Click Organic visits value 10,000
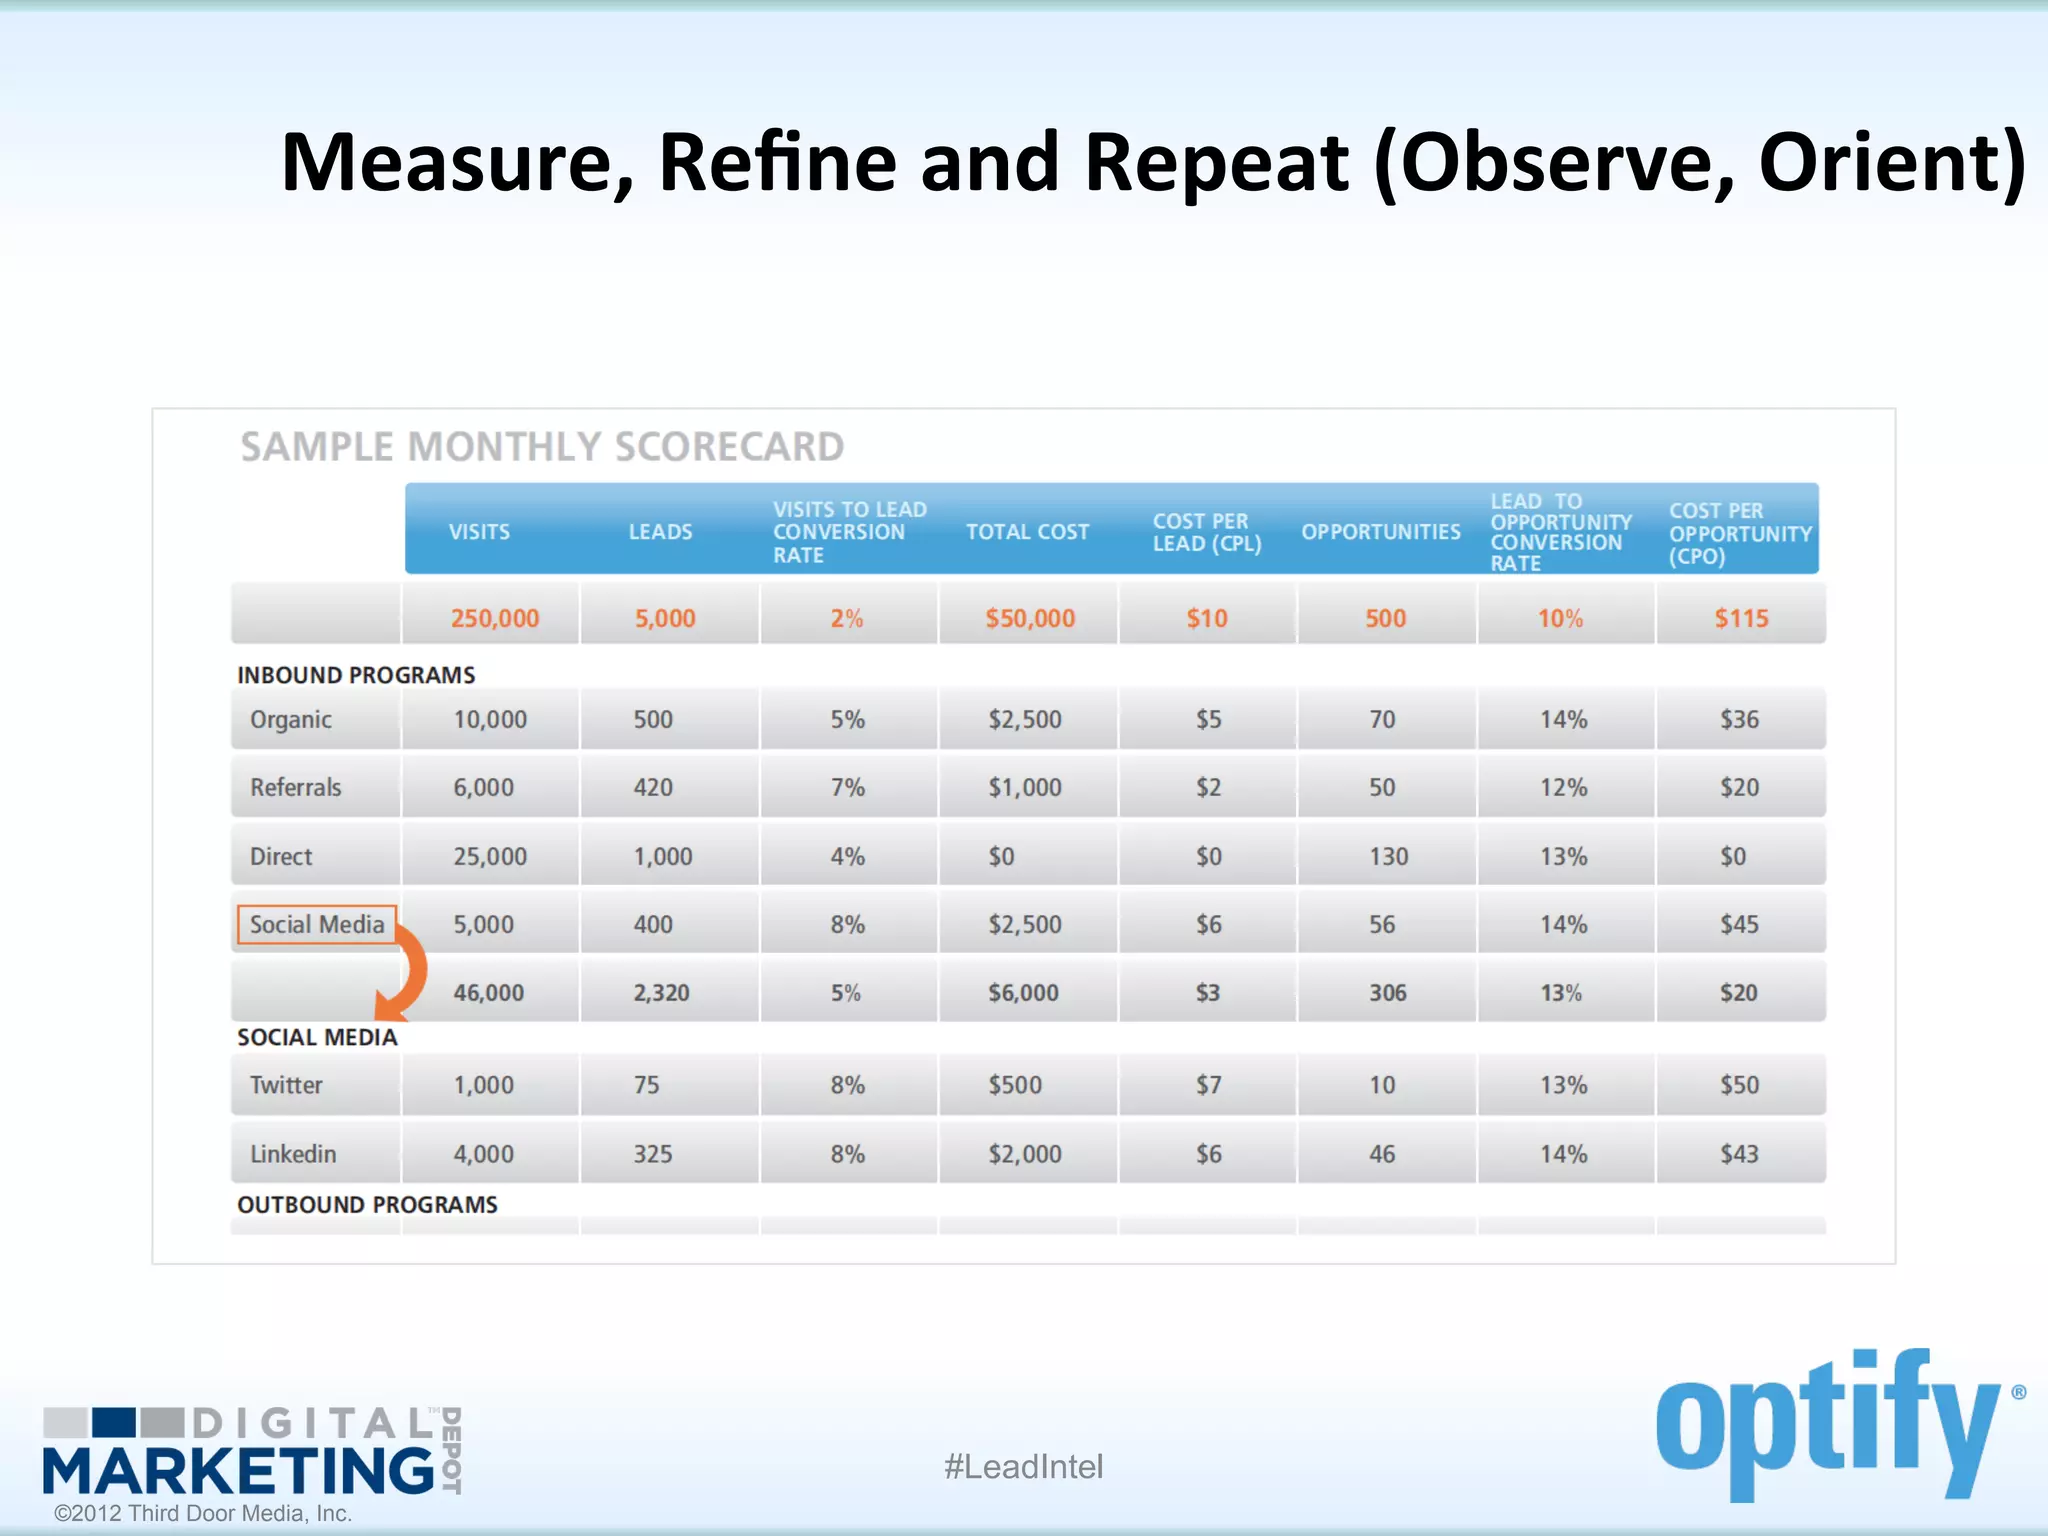 (490, 720)
